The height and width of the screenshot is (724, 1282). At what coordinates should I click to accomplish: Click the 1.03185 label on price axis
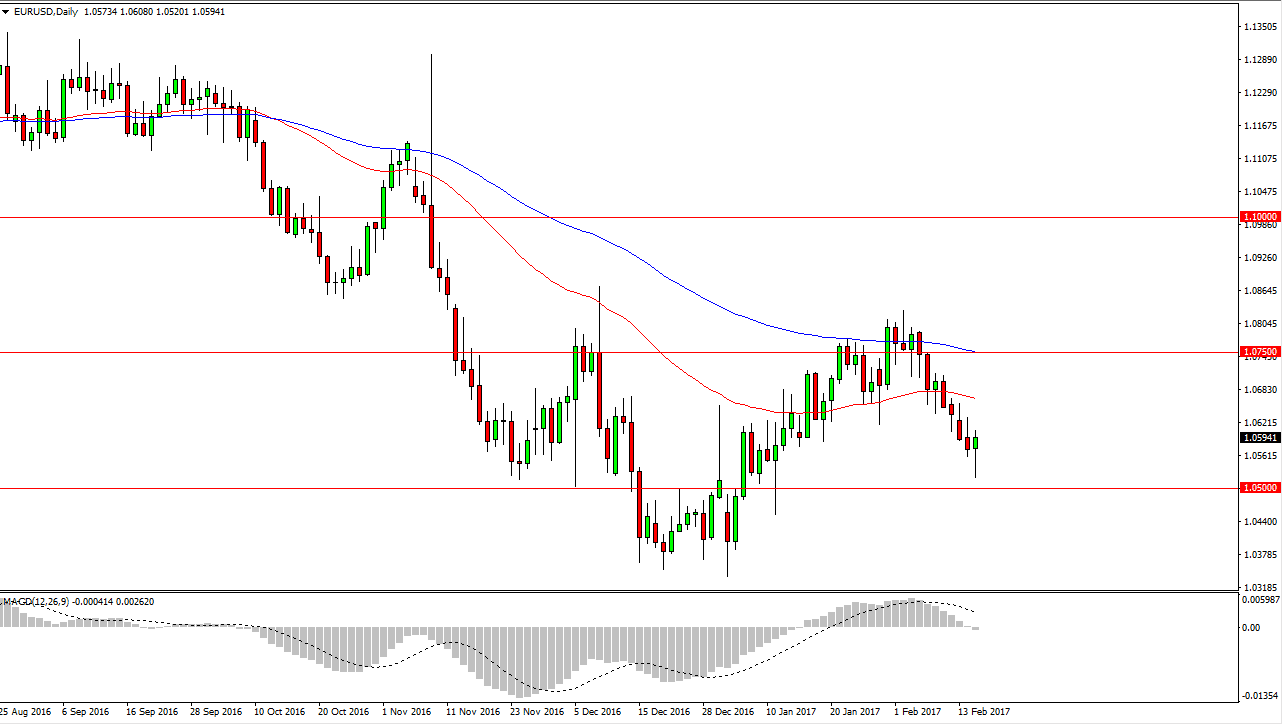point(1258,587)
